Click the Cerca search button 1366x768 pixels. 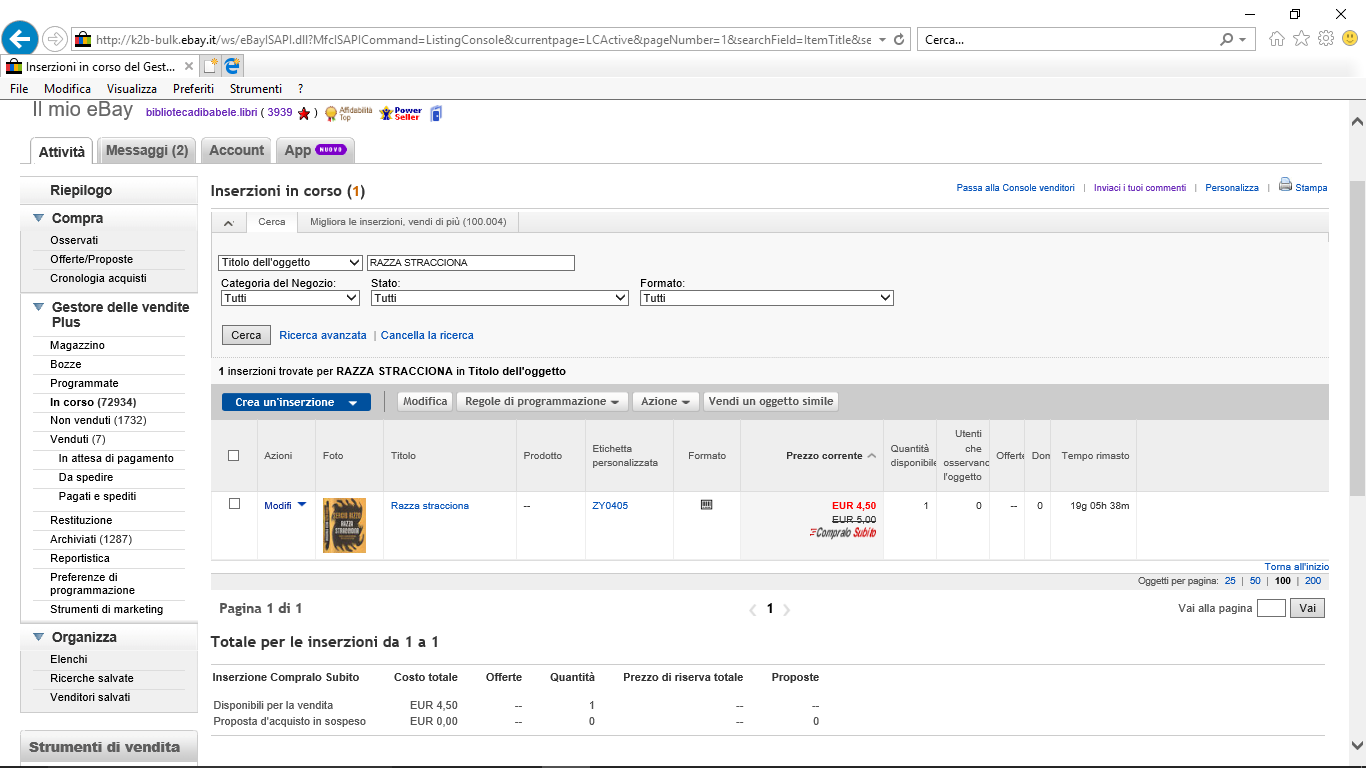pyautogui.click(x=246, y=335)
